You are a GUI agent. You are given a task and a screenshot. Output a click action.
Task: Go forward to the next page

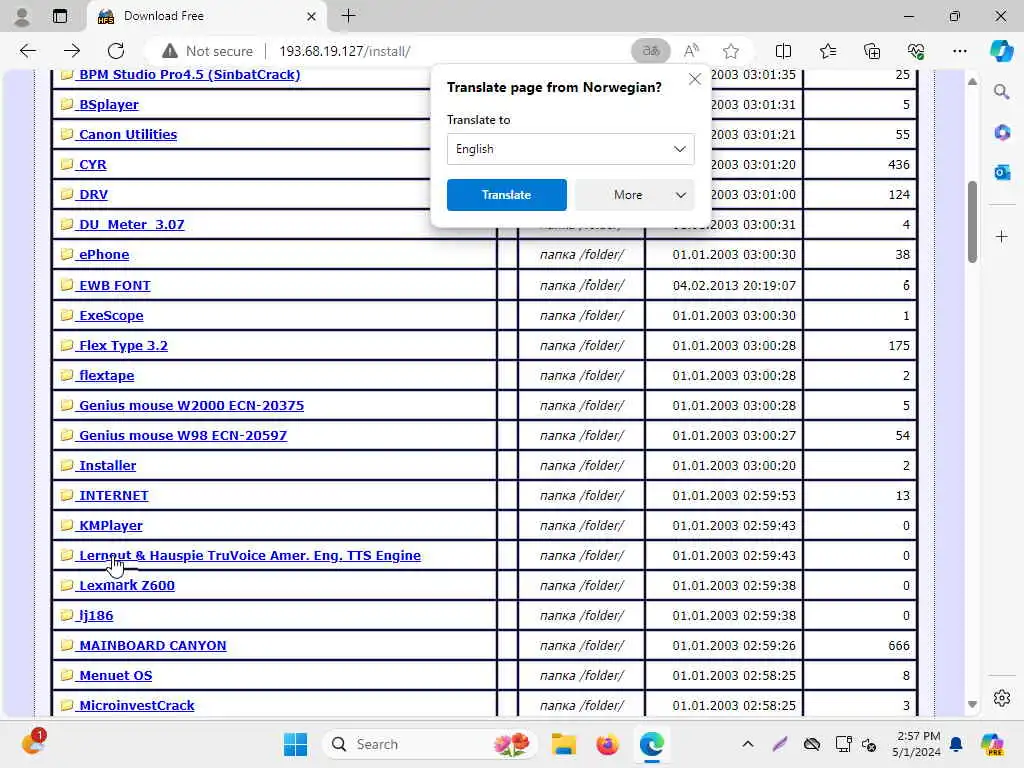click(72, 51)
